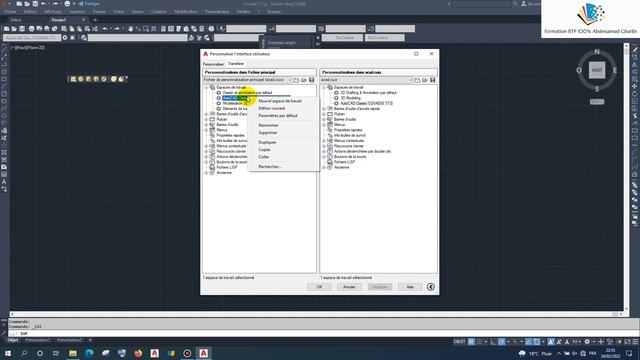Click Partager in title bar
This screenshot has height=360, width=640.
click(x=89, y=4)
